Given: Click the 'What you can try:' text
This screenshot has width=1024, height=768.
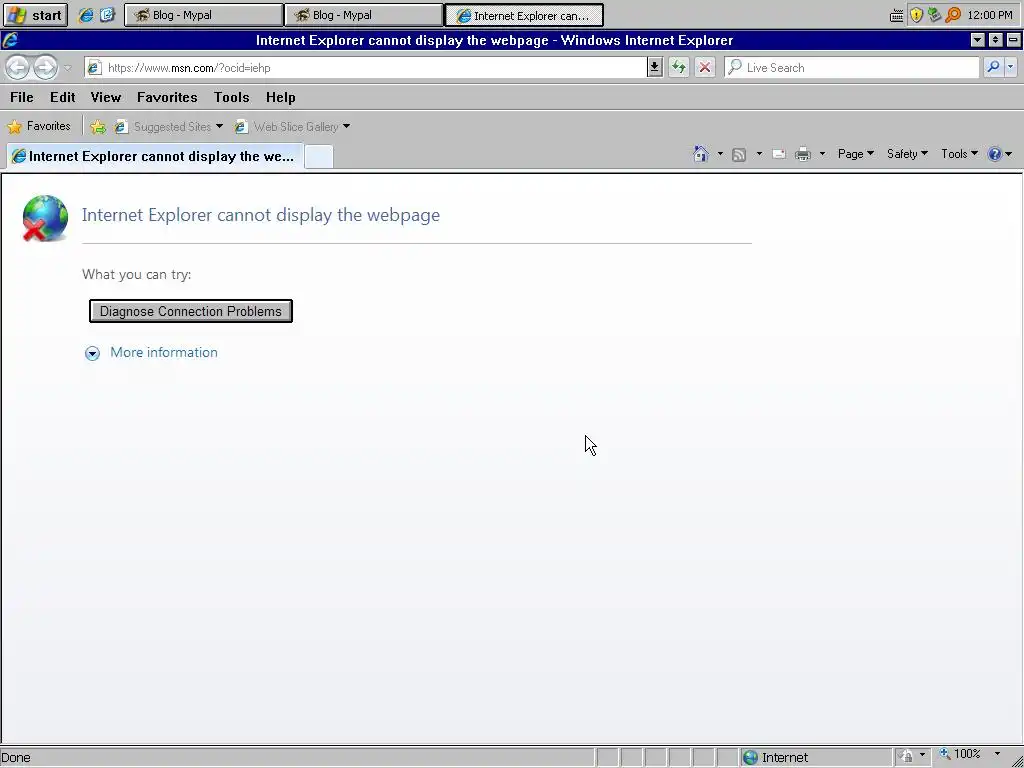Looking at the screenshot, I should [136, 274].
